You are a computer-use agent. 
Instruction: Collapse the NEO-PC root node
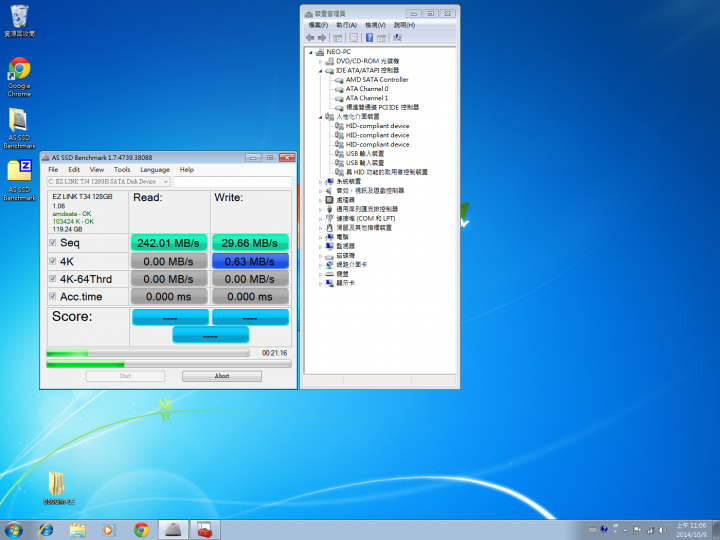[x=311, y=52]
